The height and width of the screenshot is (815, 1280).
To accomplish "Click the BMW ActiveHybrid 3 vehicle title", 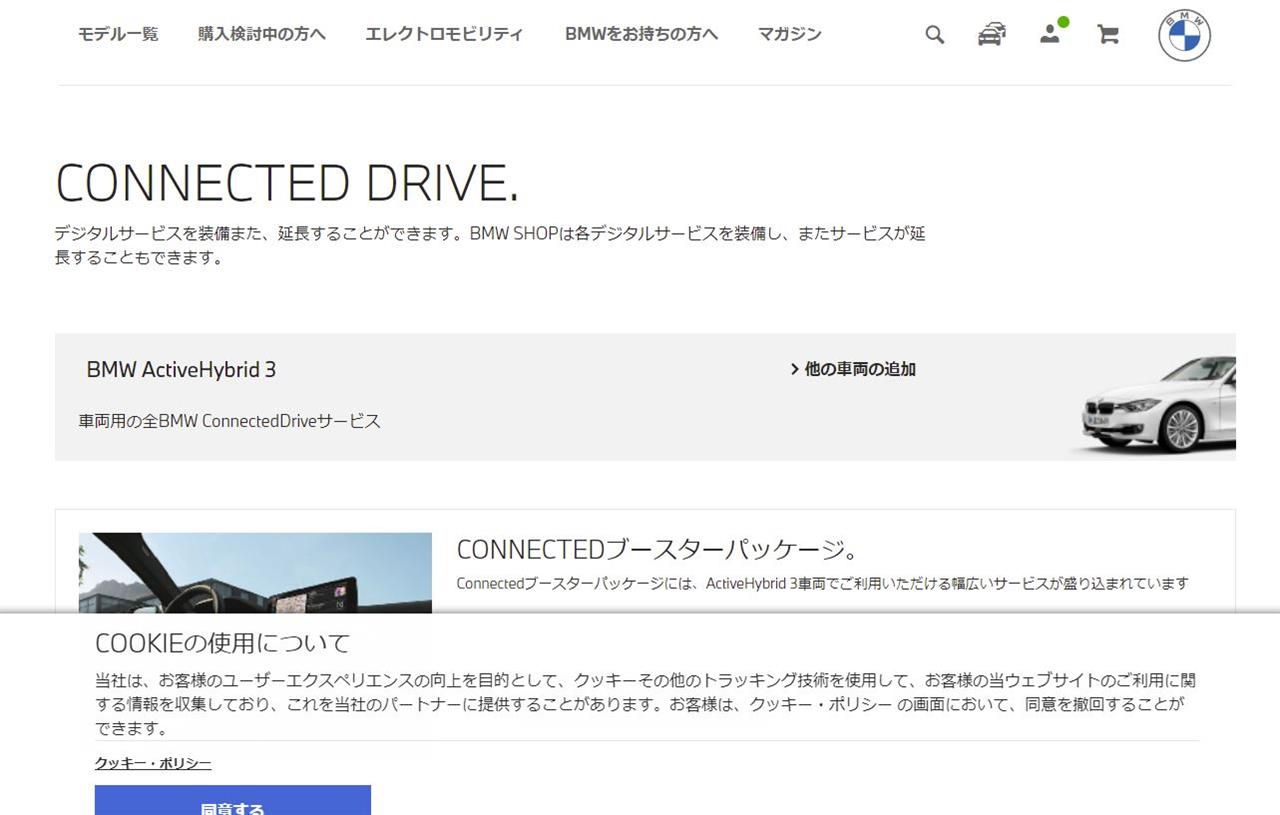I will click(181, 370).
